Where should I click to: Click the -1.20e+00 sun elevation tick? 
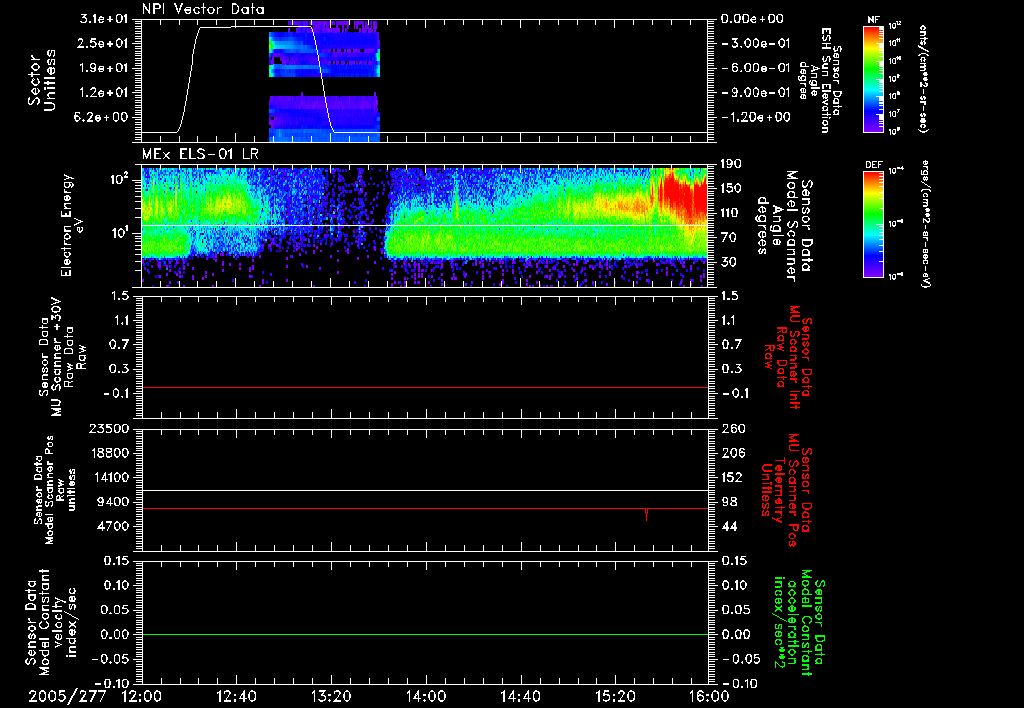point(754,117)
